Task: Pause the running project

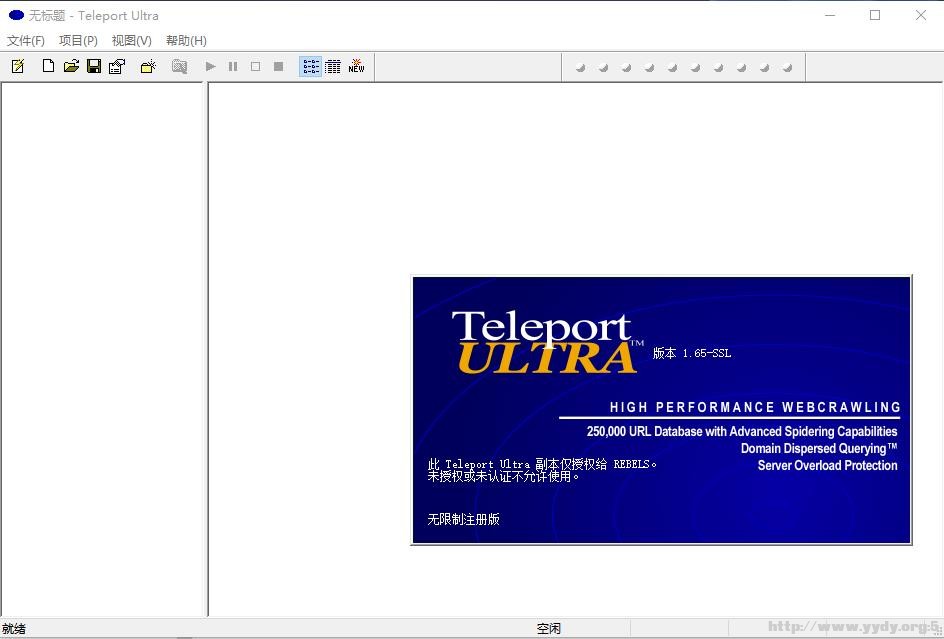Action: point(233,66)
